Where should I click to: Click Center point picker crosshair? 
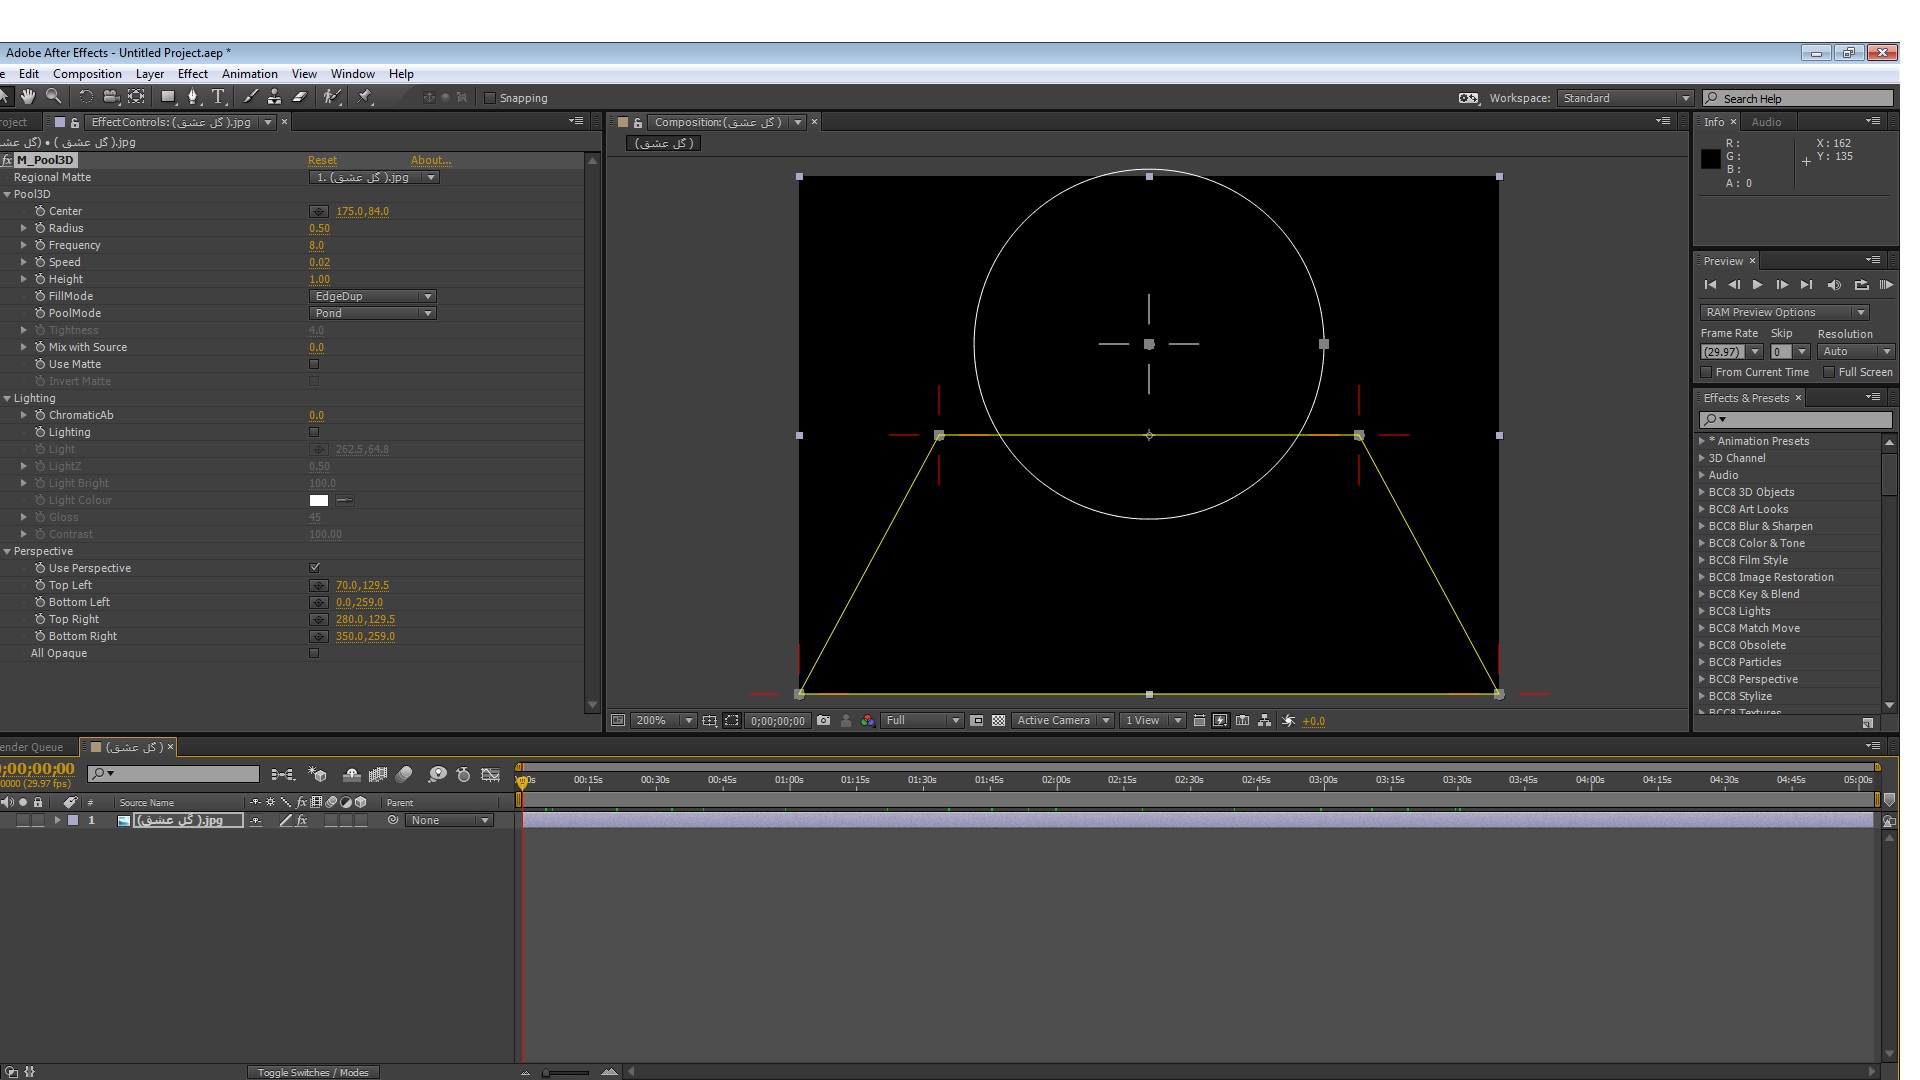pos(319,211)
